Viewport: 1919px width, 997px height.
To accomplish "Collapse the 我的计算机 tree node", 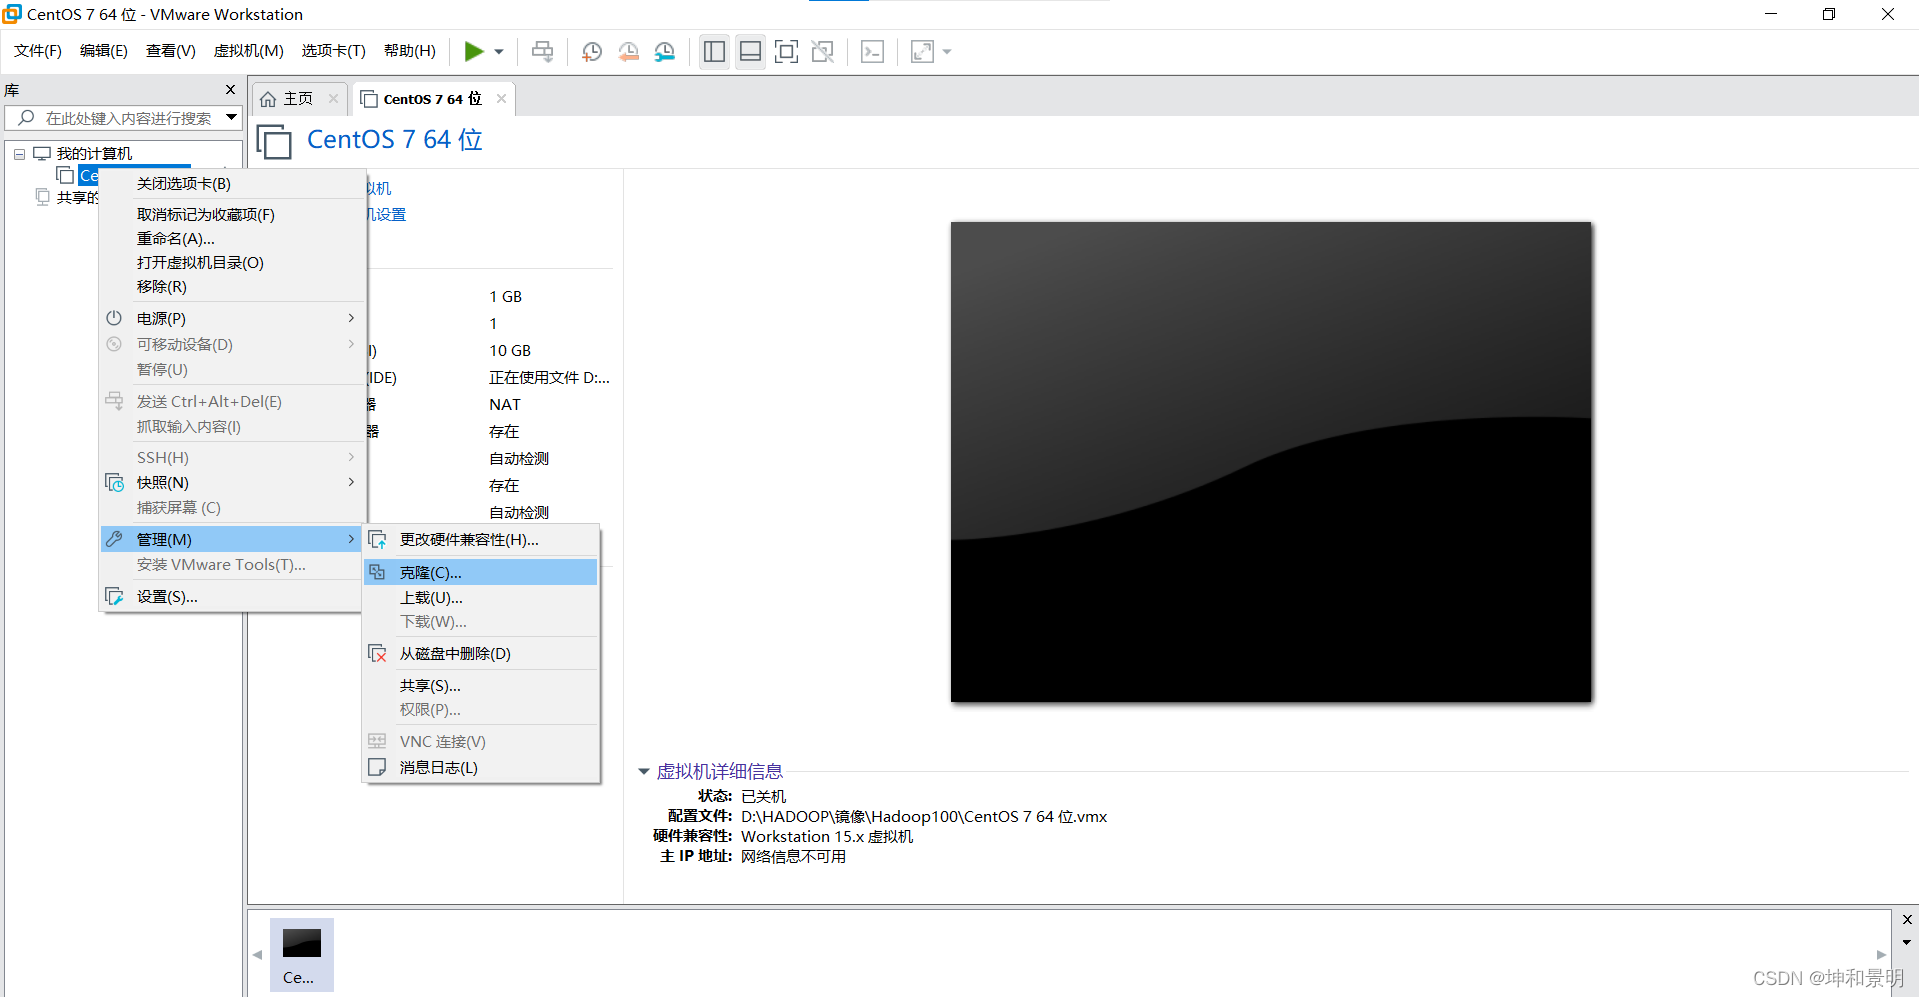I will [19, 154].
